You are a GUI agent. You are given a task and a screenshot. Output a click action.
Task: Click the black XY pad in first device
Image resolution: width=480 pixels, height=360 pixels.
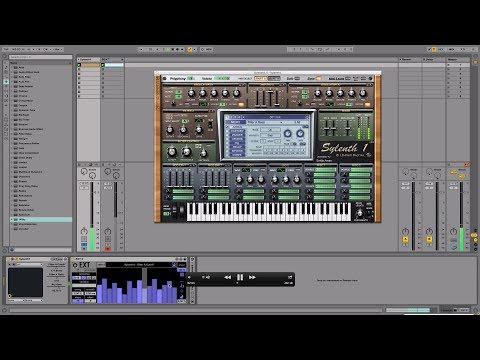point(26,283)
